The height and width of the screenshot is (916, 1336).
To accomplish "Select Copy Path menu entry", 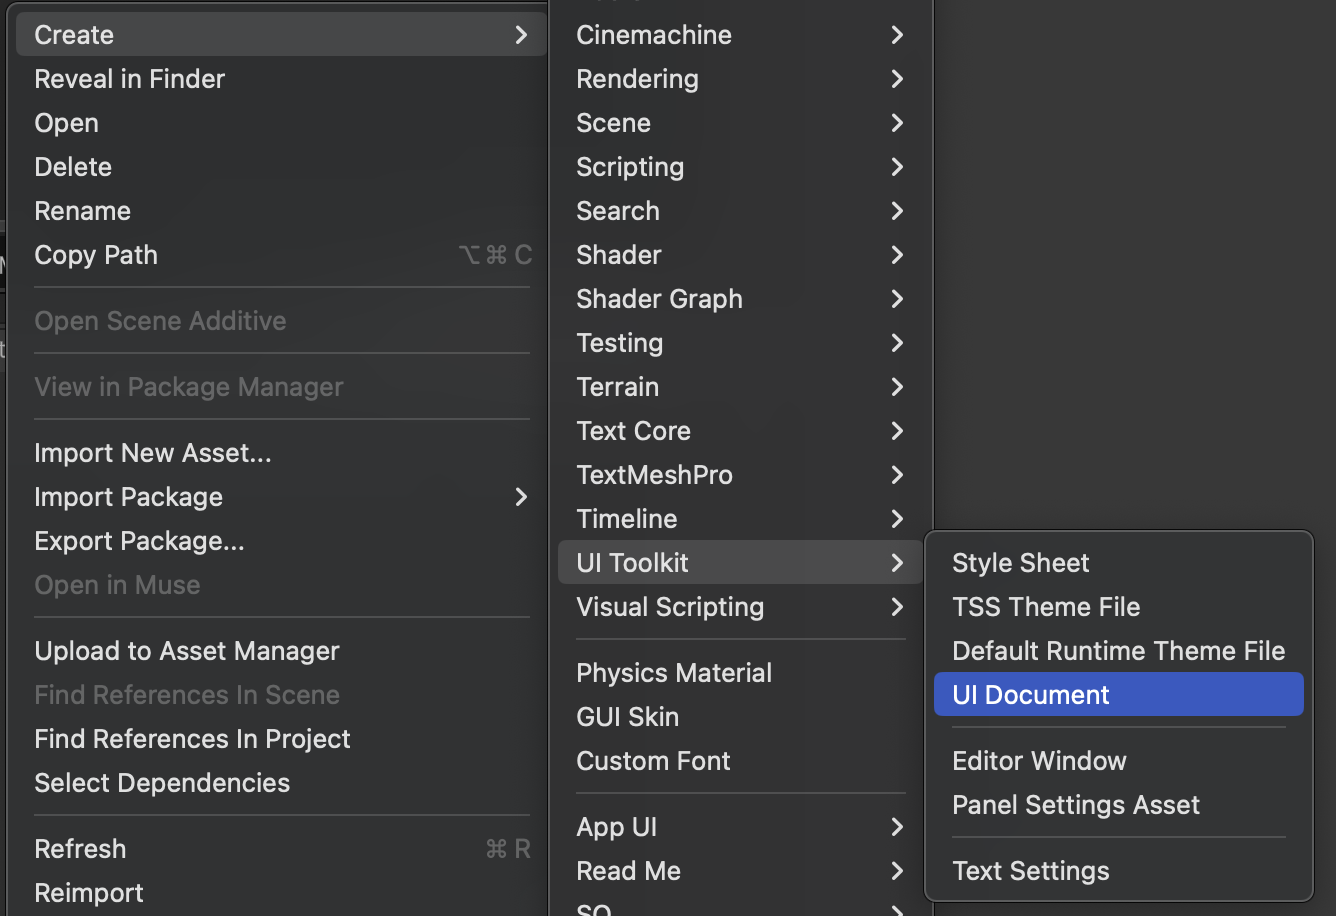I will (x=96, y=255).
